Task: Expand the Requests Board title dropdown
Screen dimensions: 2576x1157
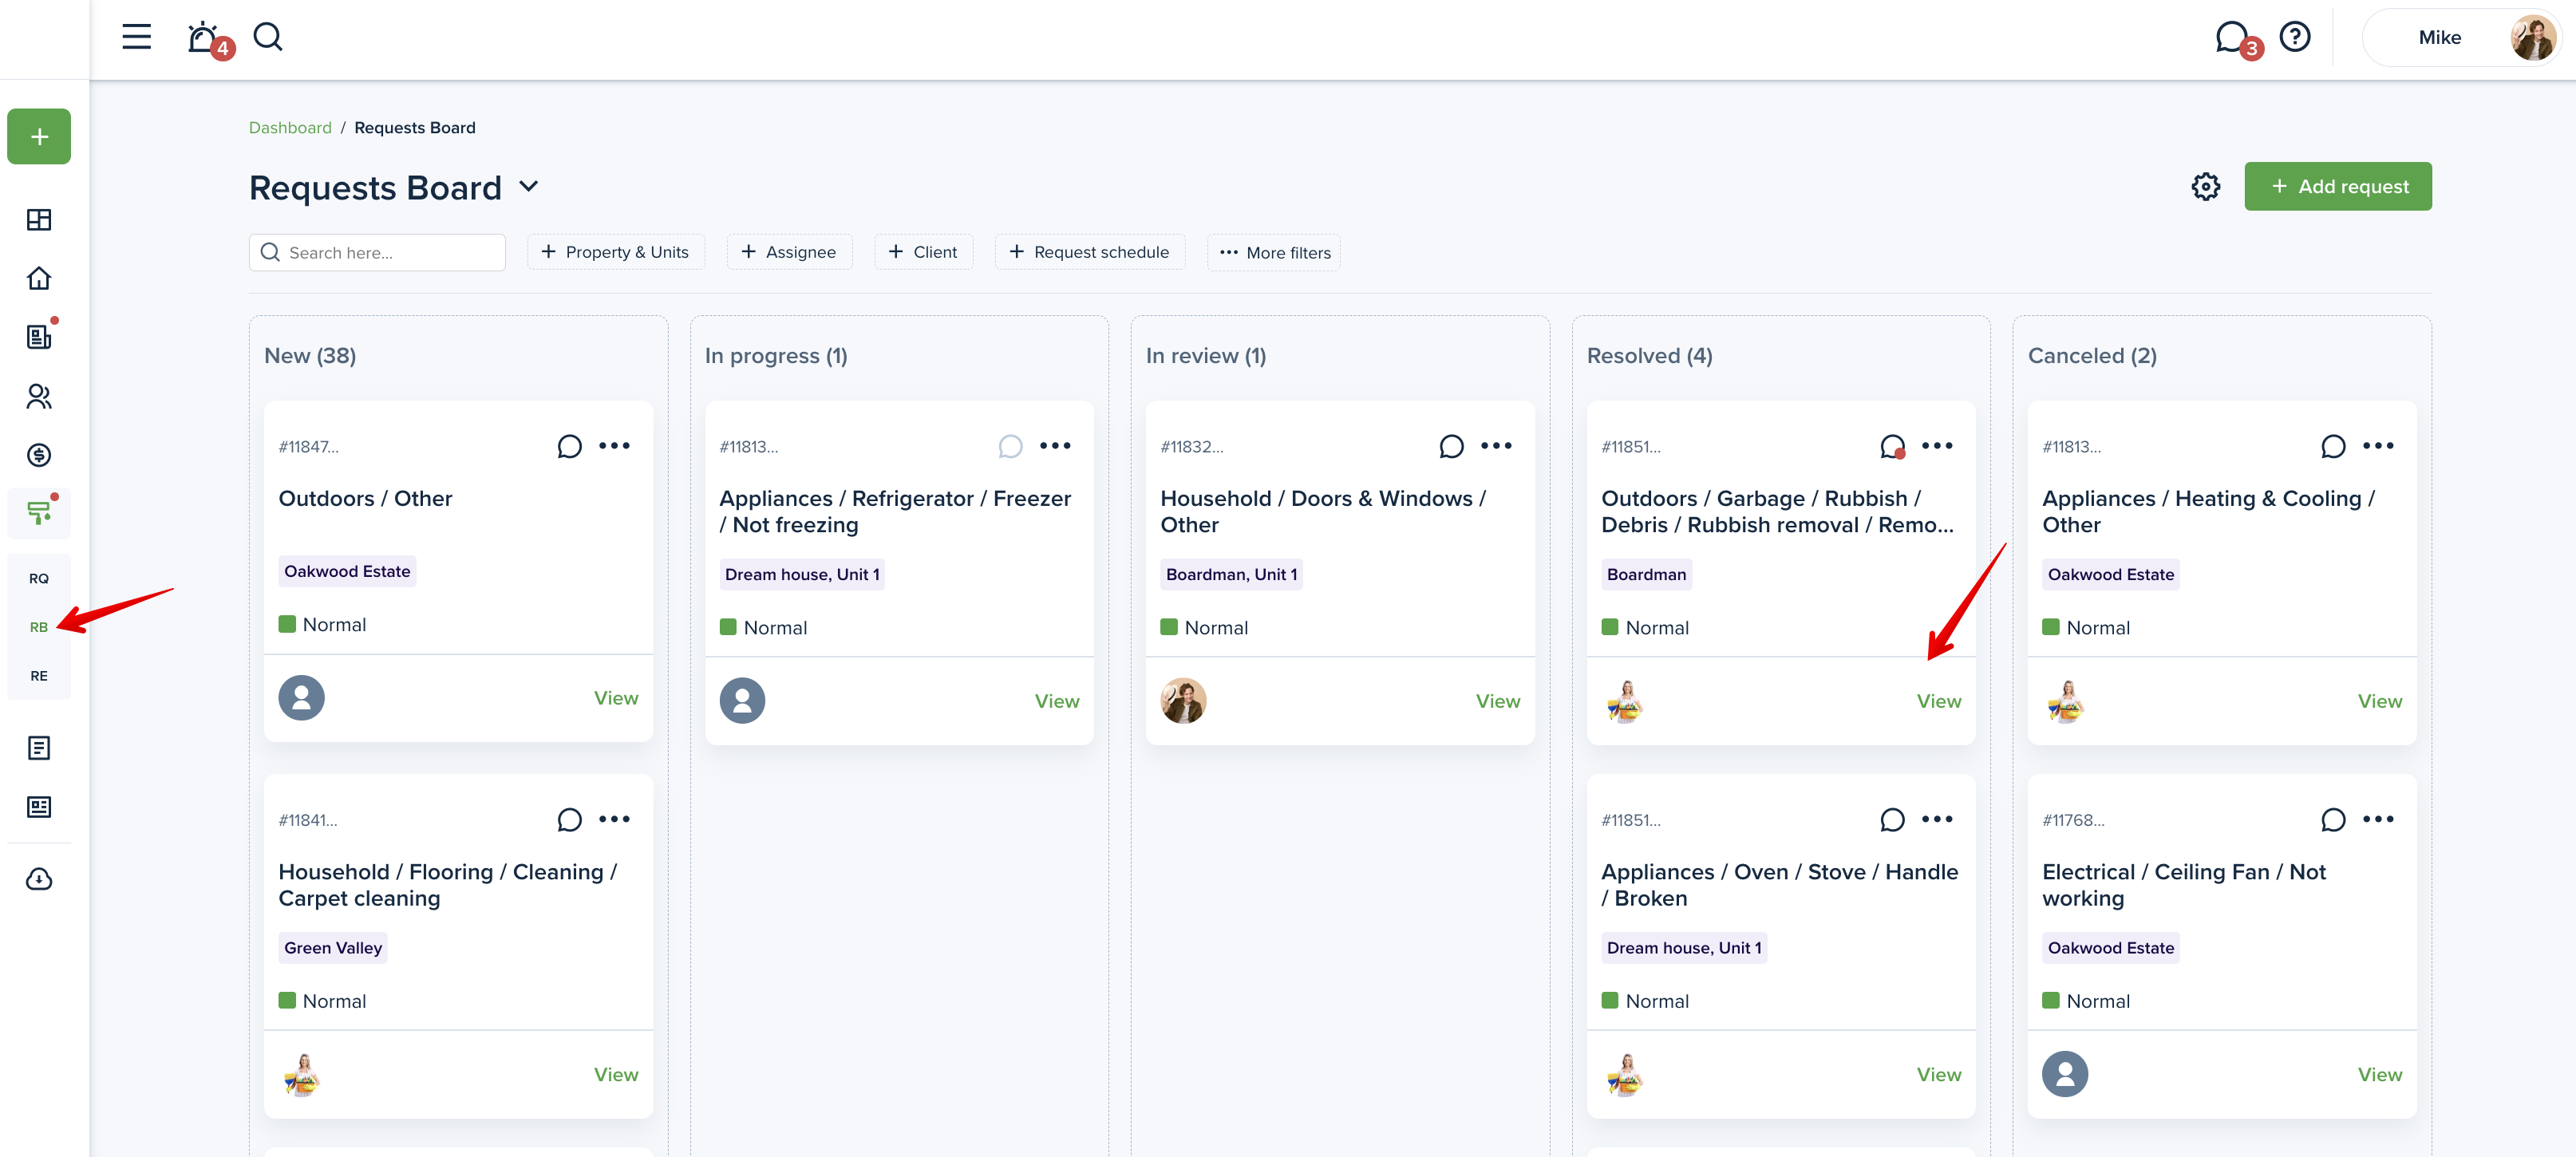Action: click(529, 187)
